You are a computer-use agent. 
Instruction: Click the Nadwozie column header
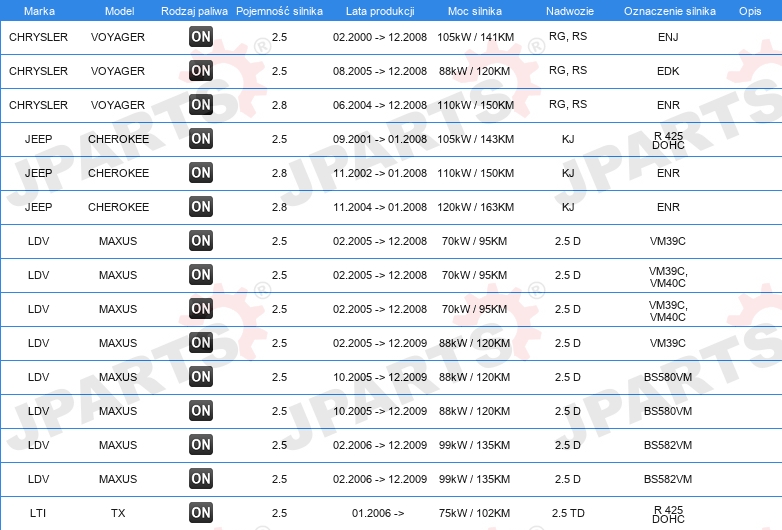570,11
